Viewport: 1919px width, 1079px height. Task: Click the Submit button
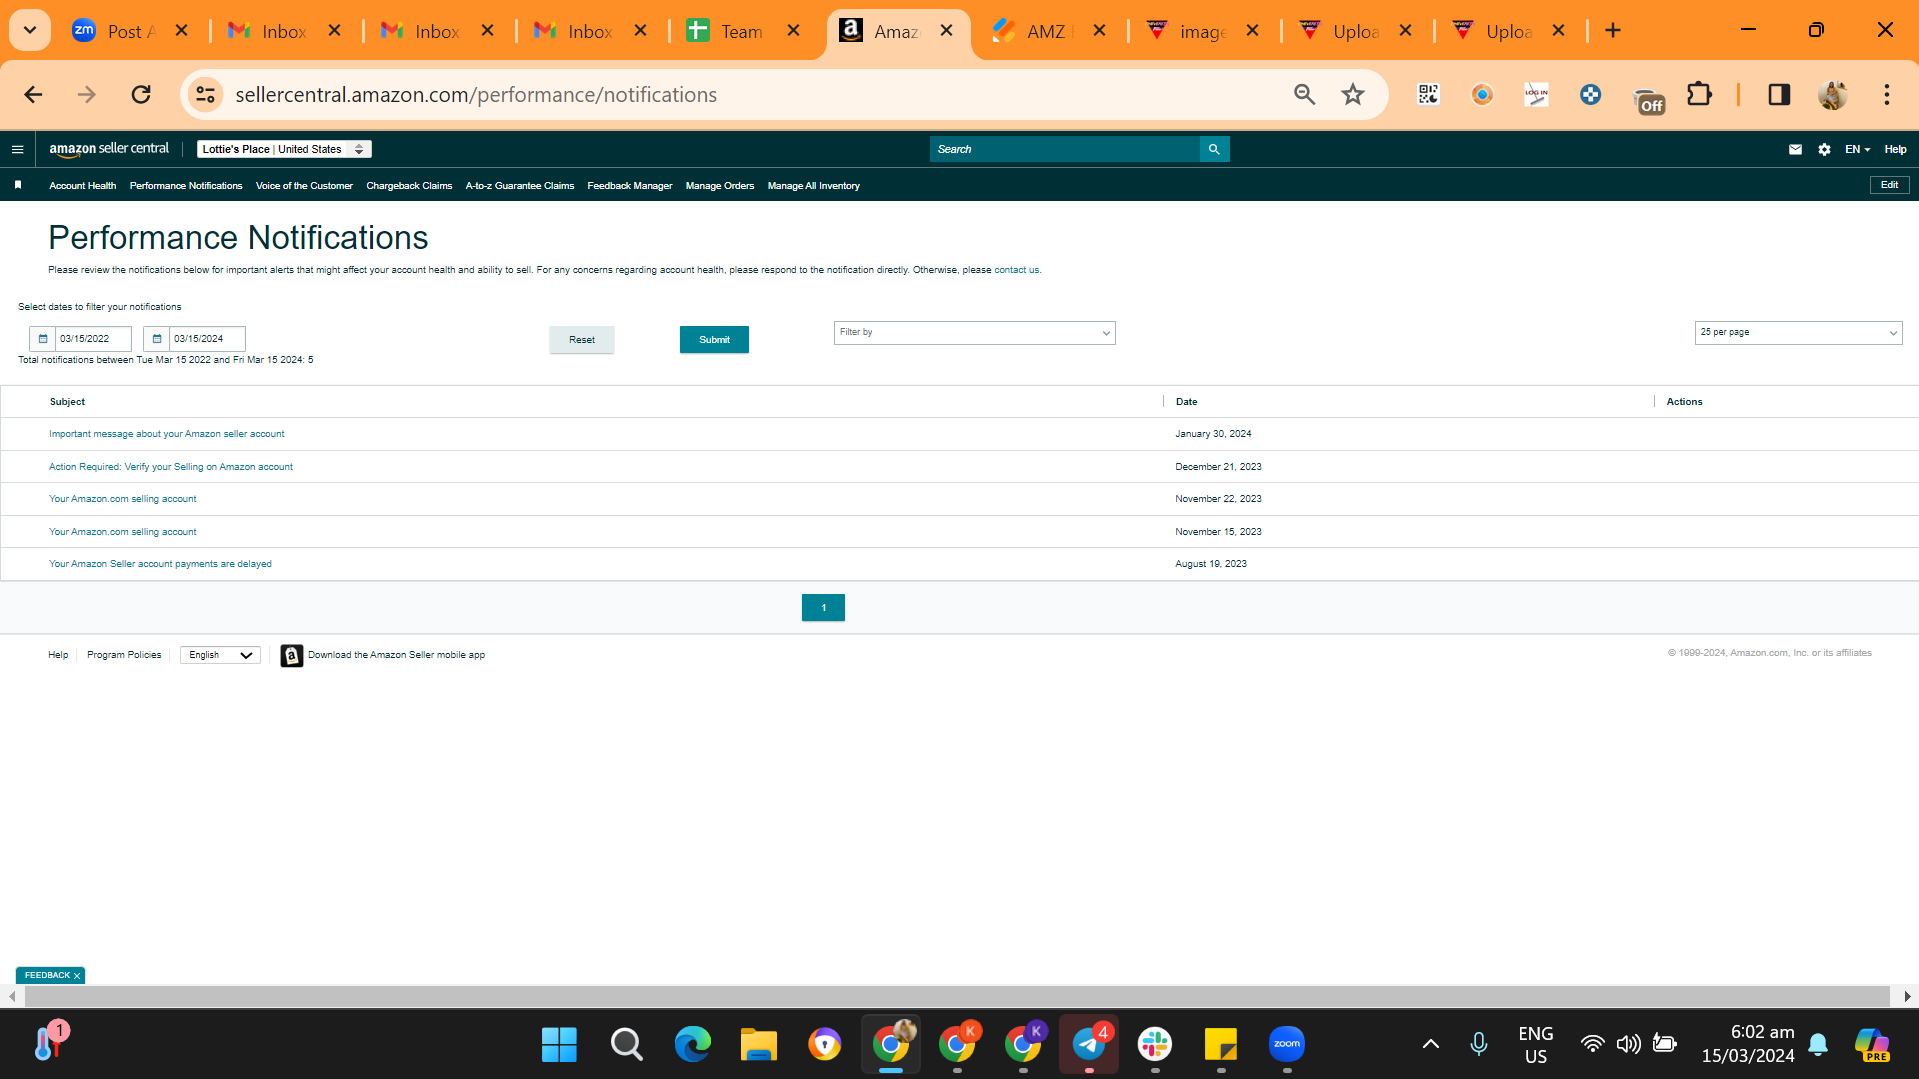[x=714, y=340]
